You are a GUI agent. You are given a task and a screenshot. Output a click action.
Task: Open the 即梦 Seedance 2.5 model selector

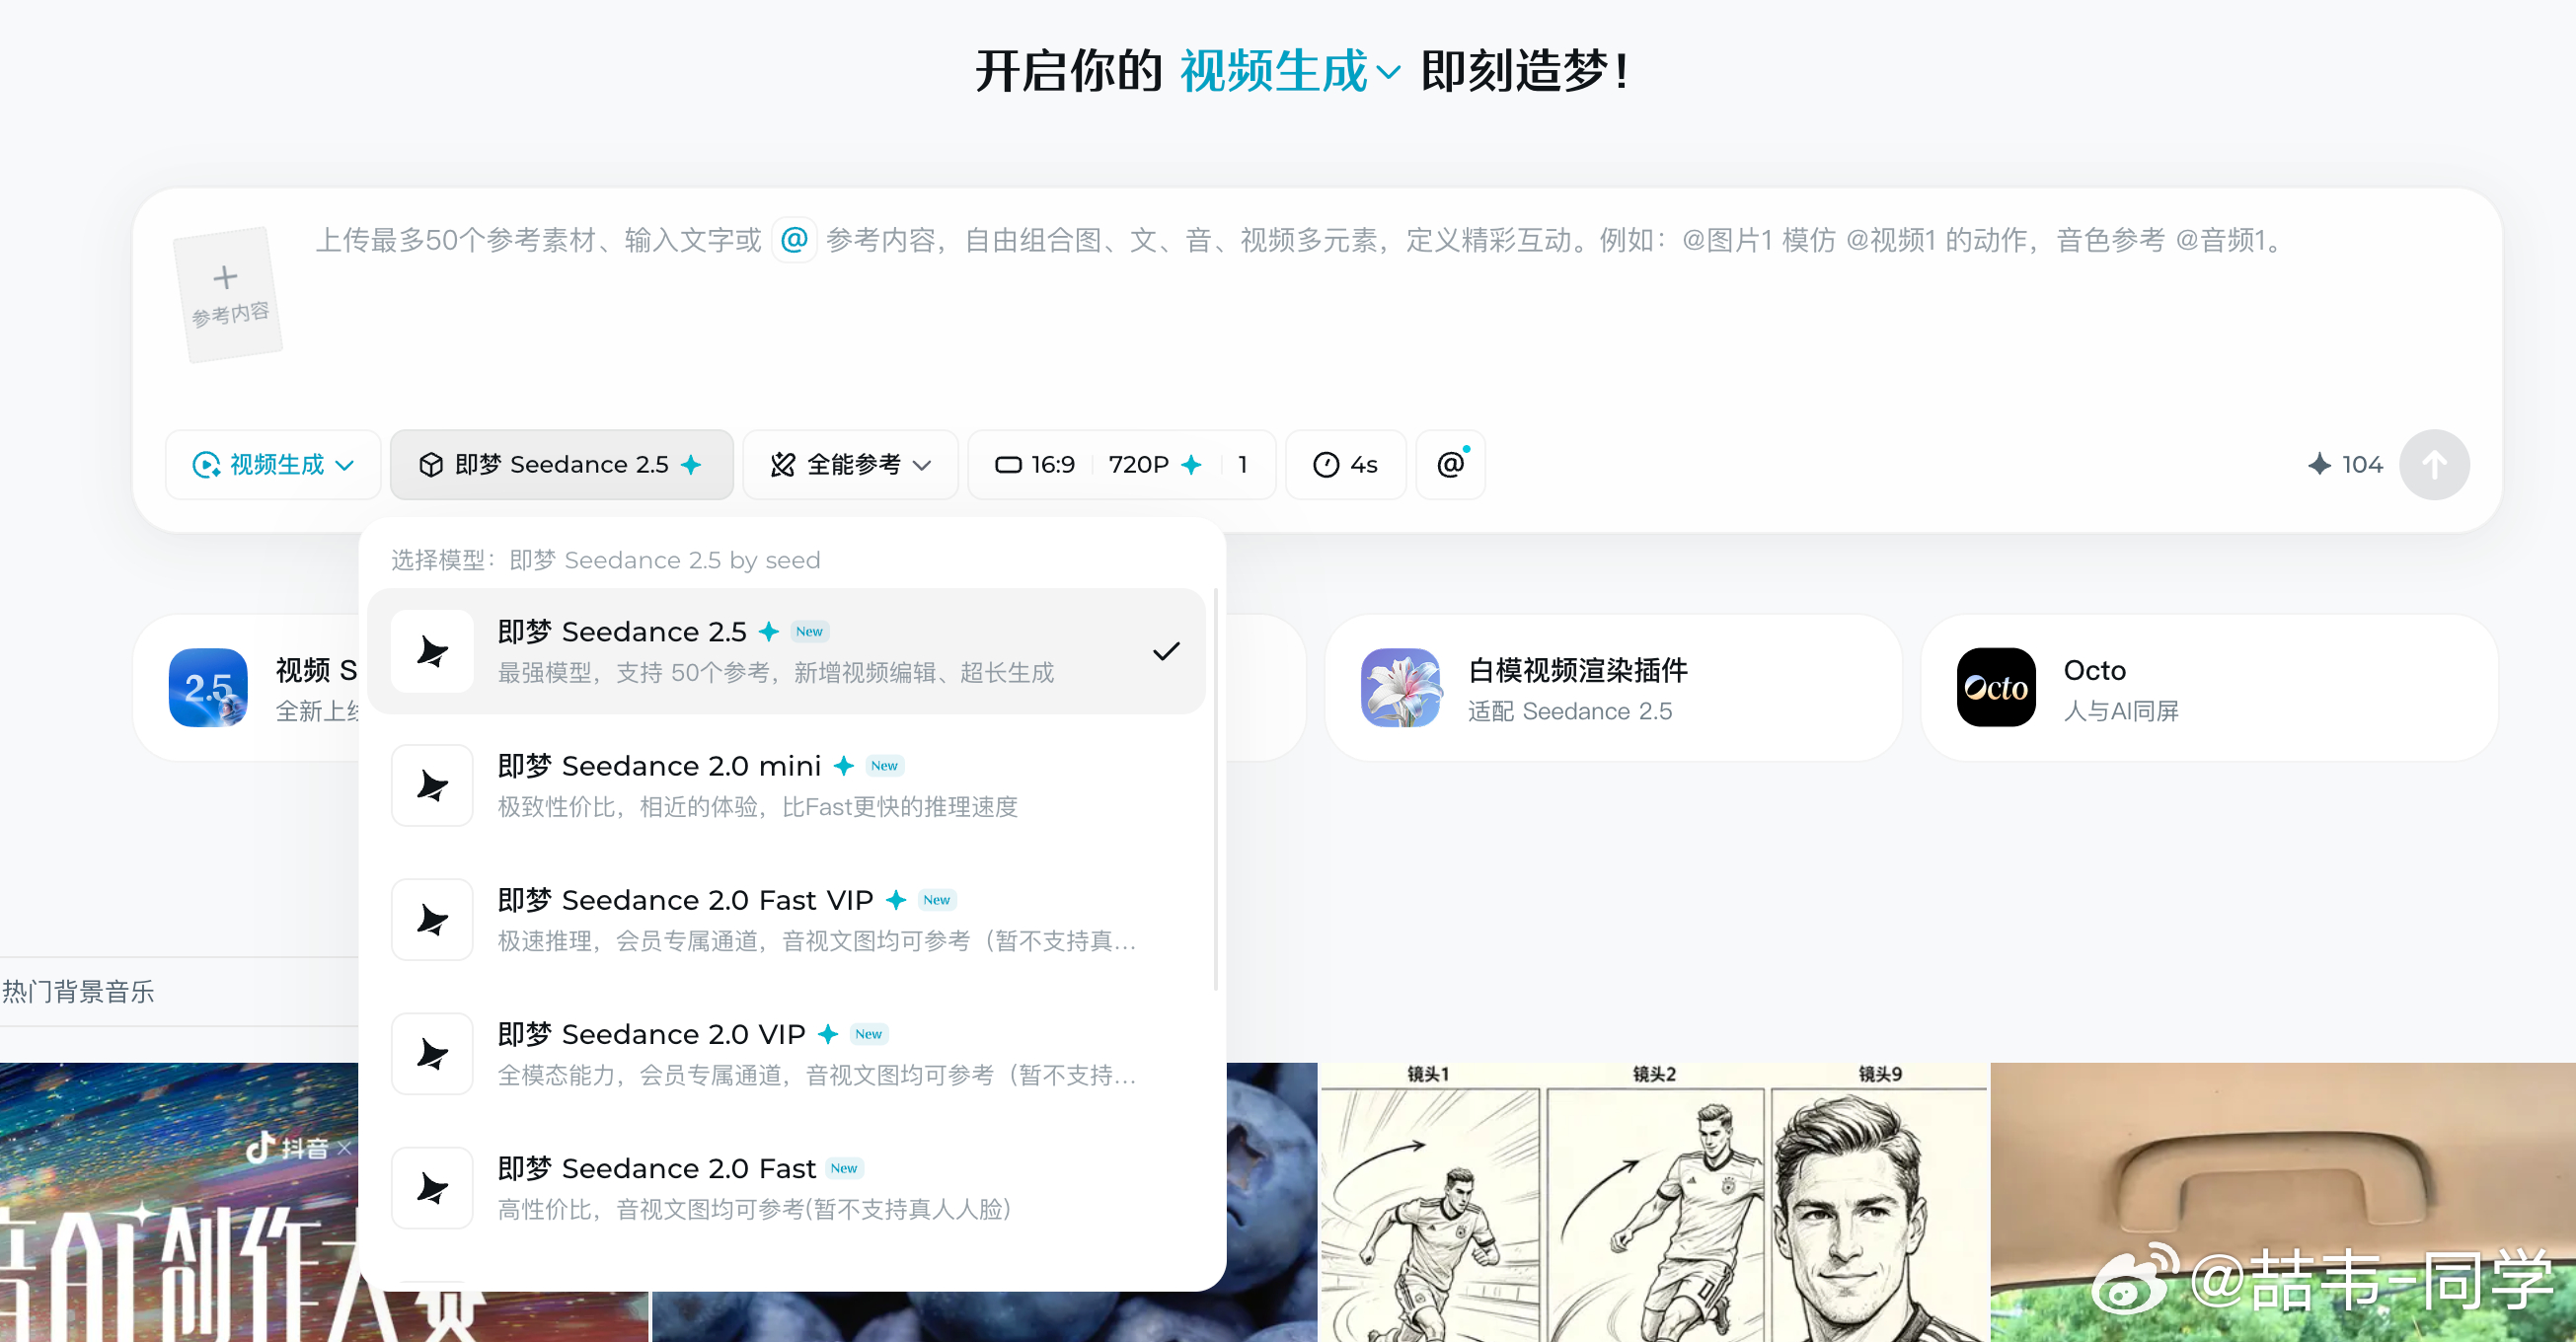point(561,465)
